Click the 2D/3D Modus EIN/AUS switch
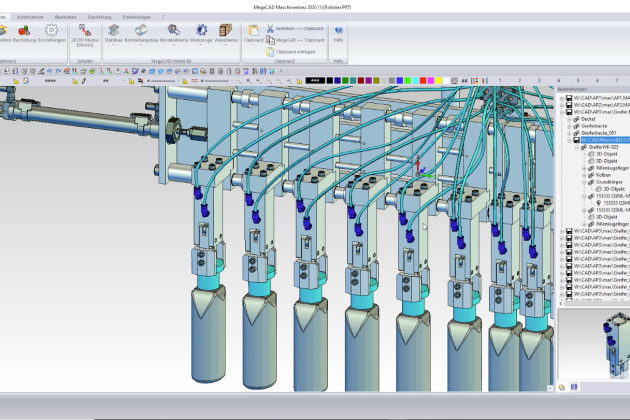The width and height of the screenshot is (630, 420). (x=85, y=32)
